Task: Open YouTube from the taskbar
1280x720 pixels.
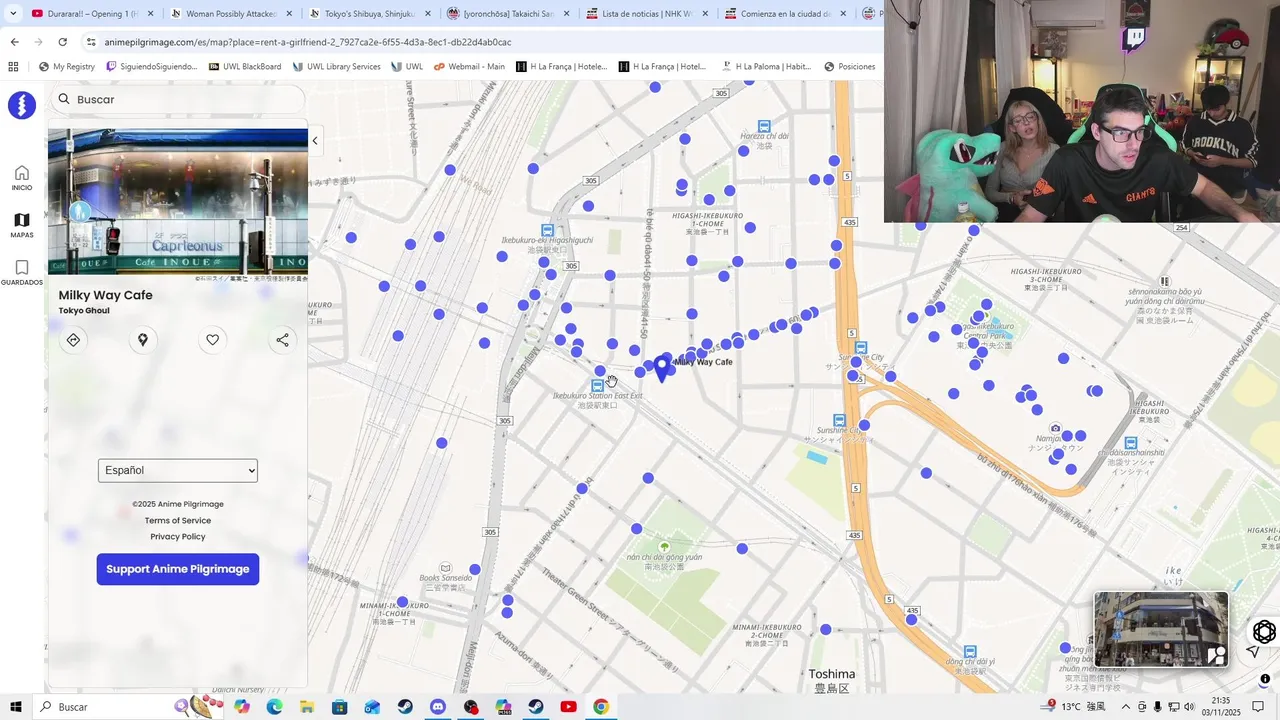Action: tap(568, 707)
